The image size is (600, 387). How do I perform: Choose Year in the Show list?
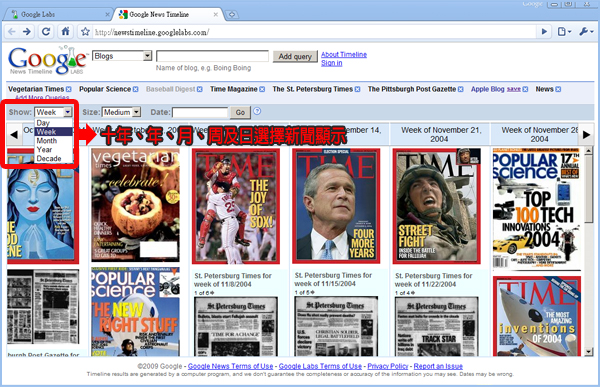(53, 149)
